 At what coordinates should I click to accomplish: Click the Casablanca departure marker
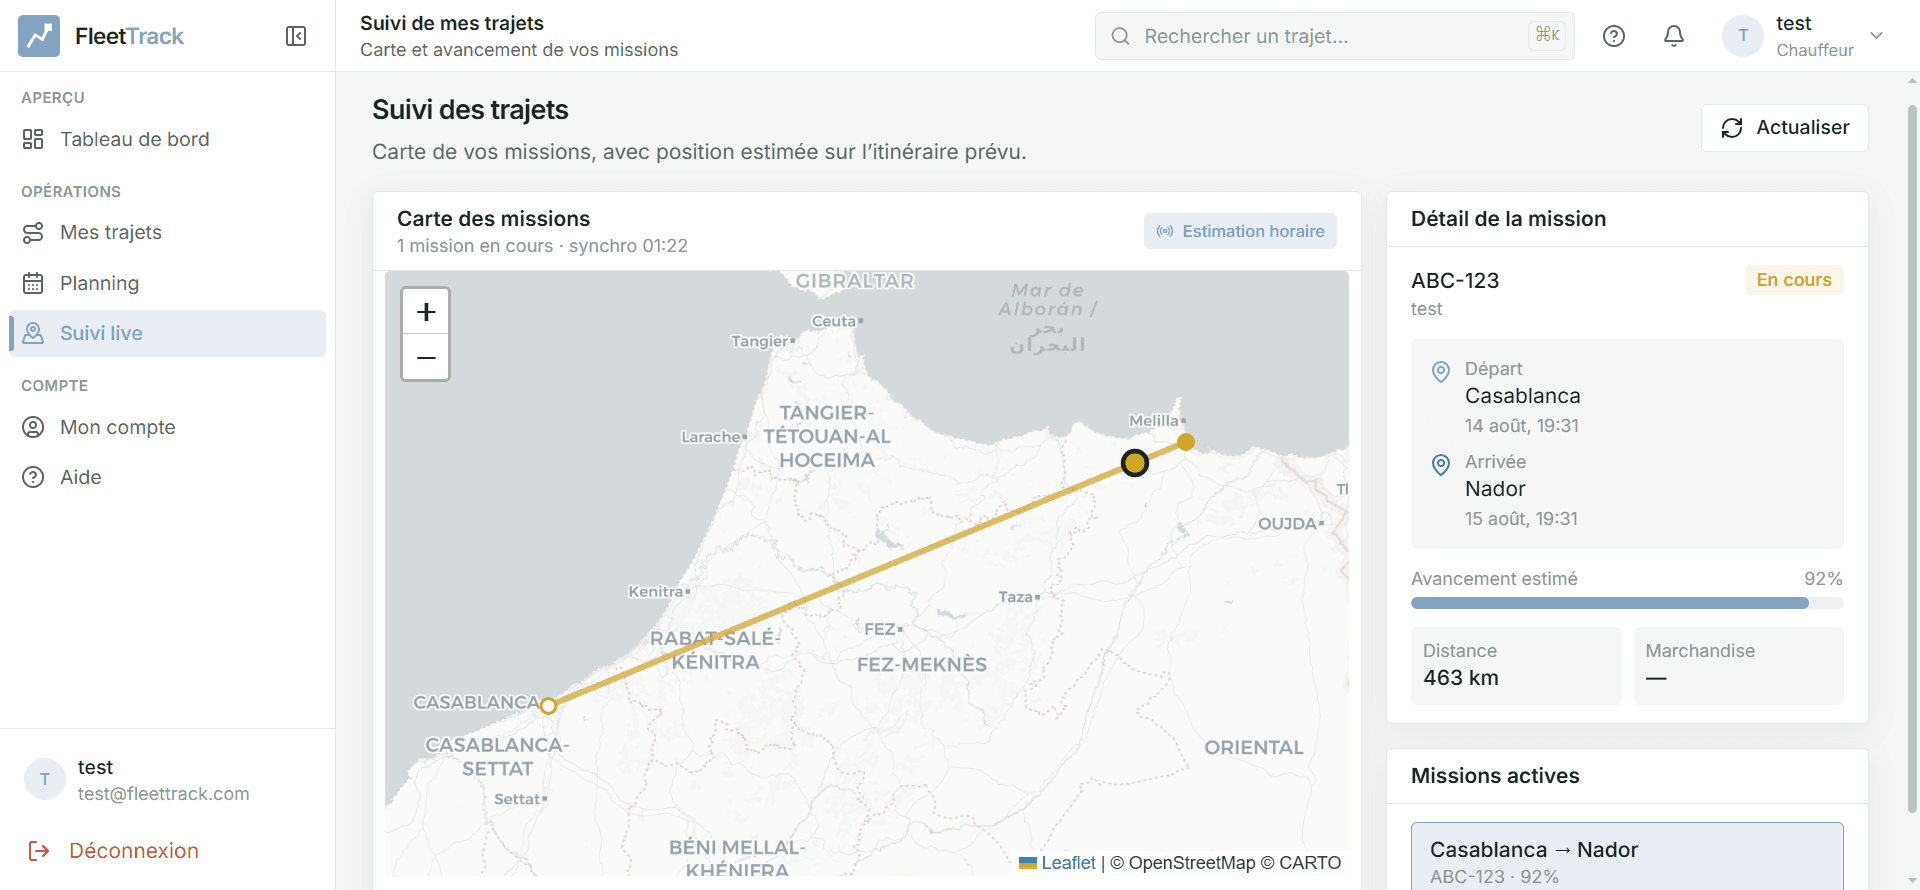548,706
